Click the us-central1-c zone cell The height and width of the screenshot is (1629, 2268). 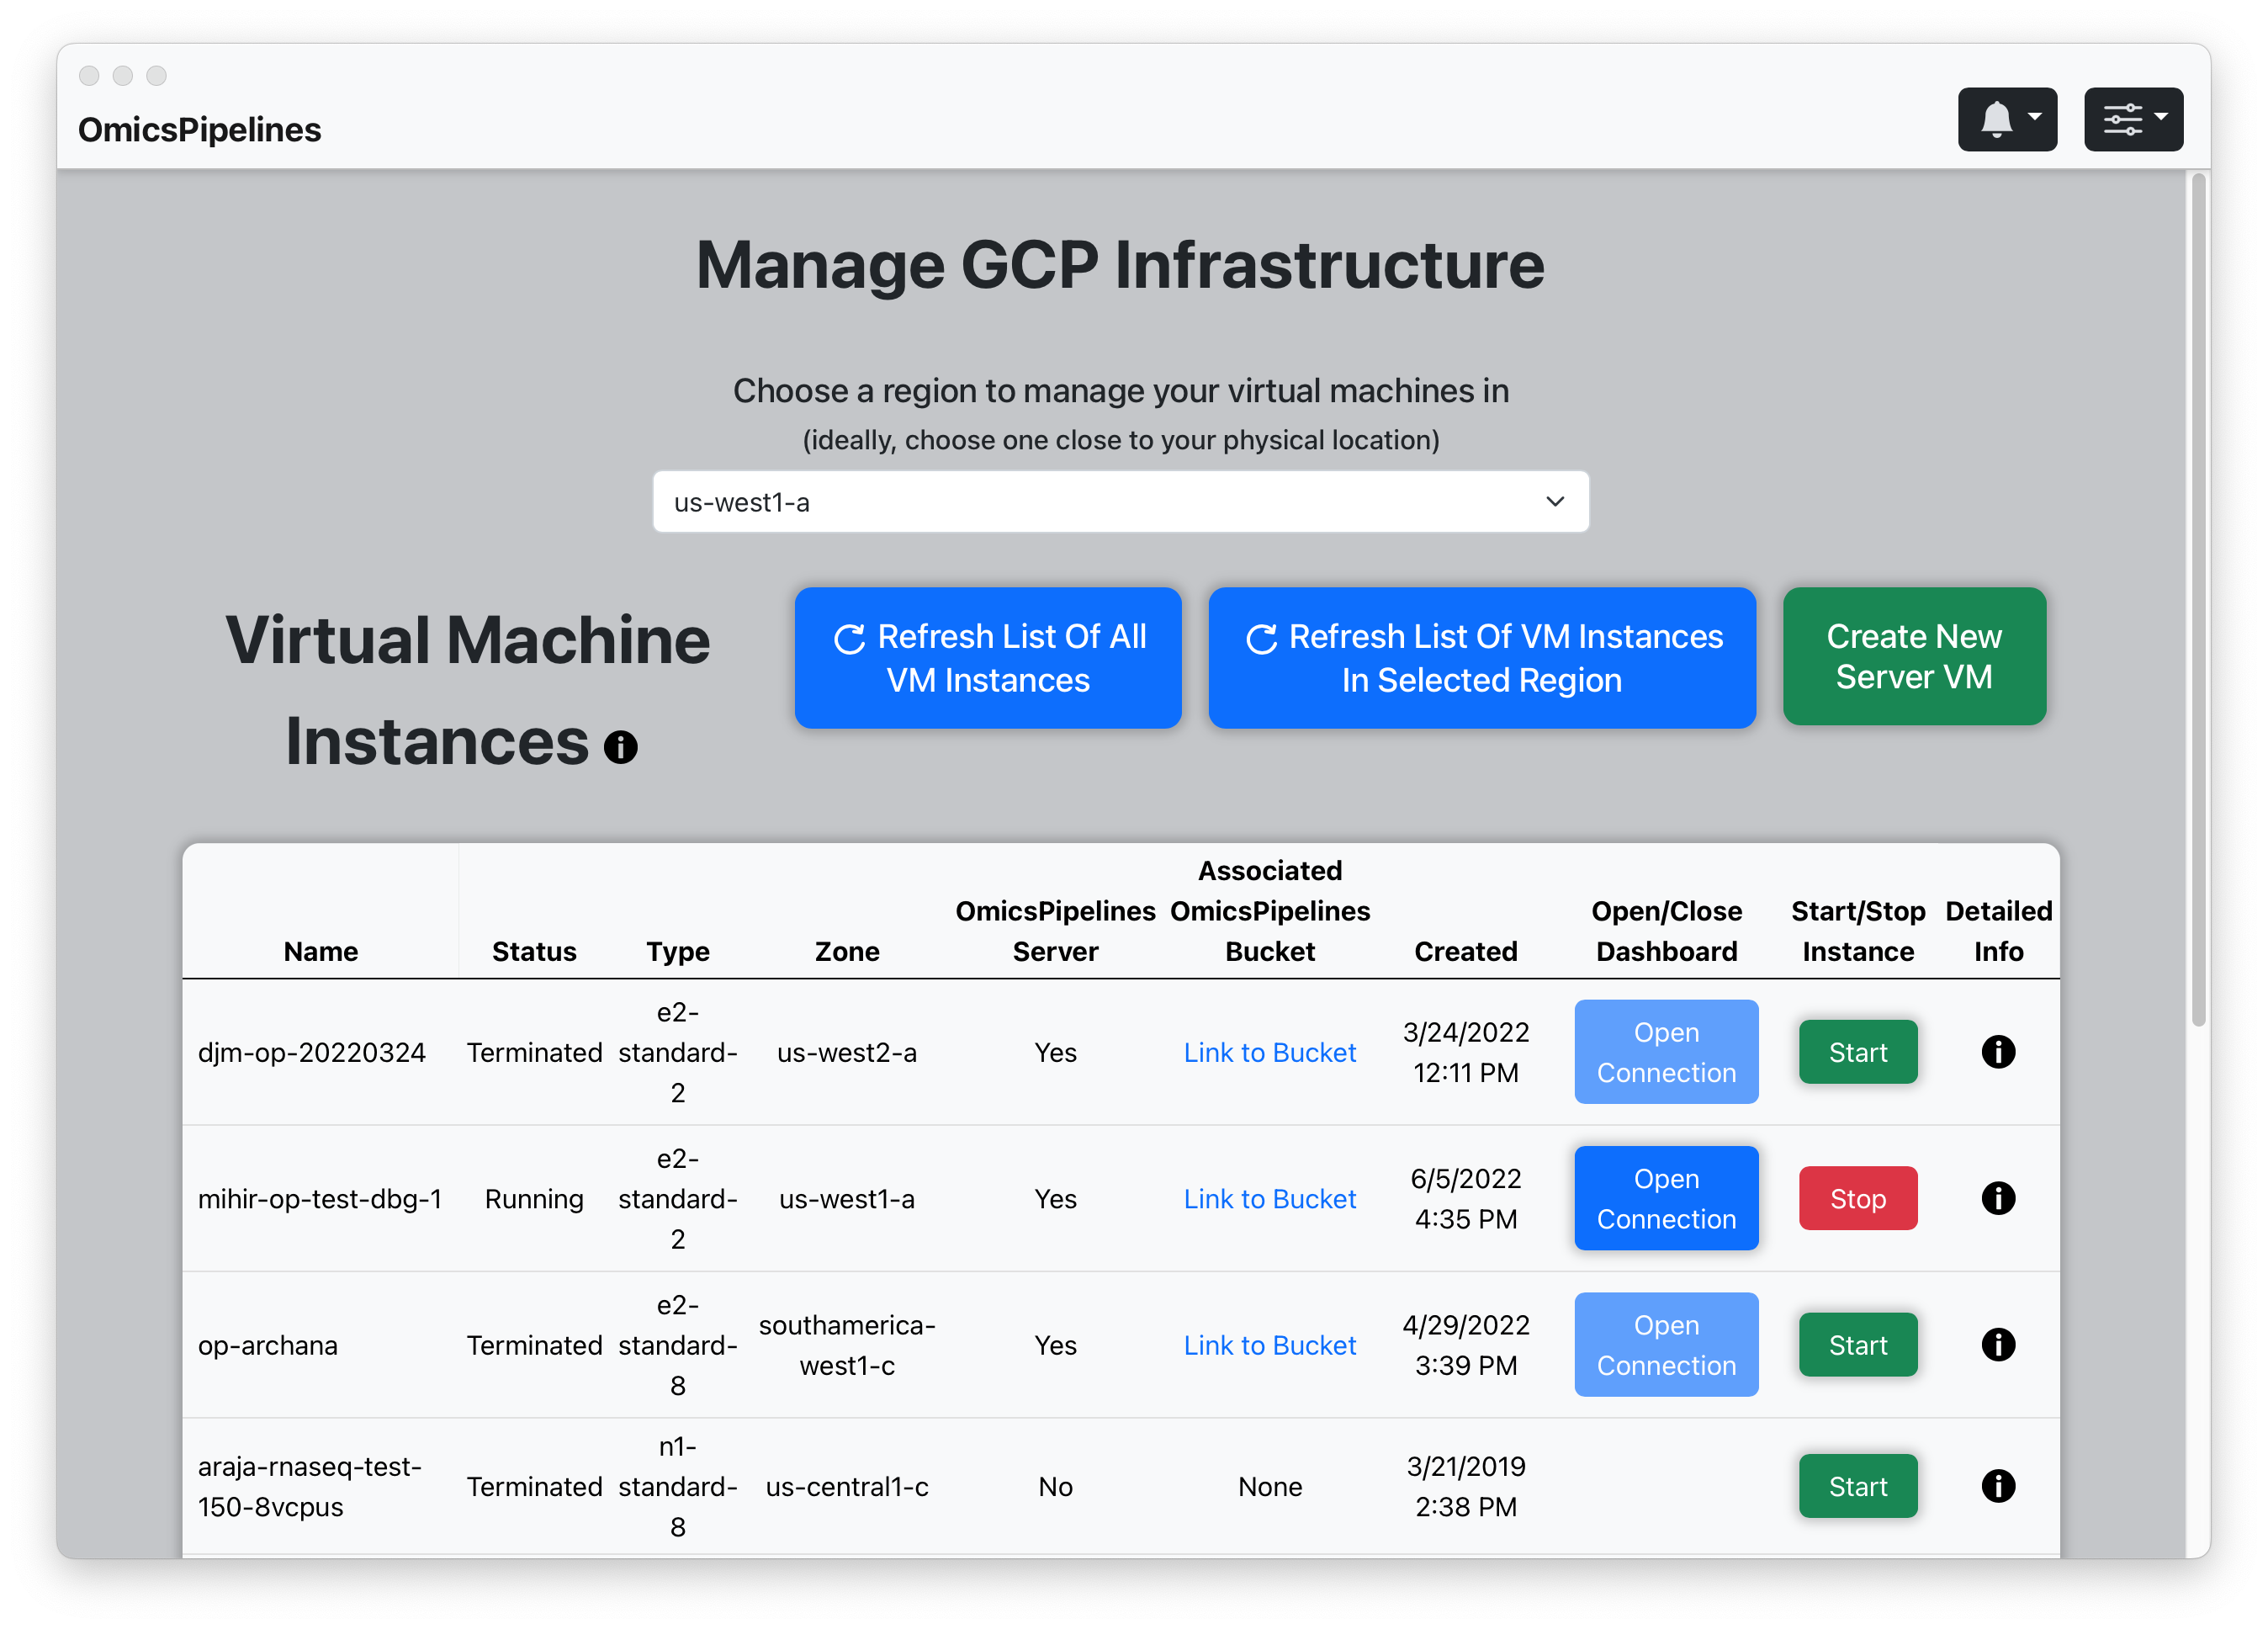(x=846, y=1485)
